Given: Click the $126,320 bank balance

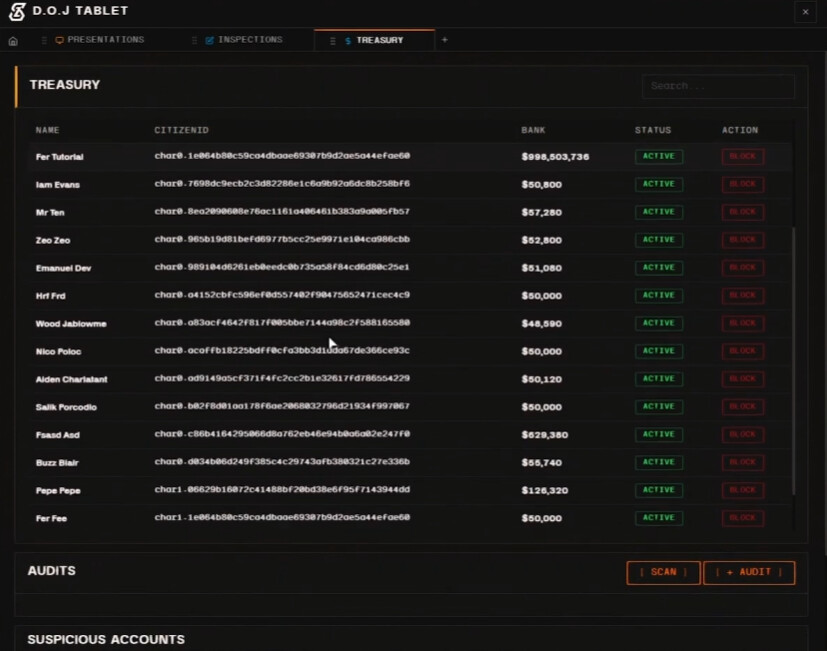Looking at the screenshot, I should click(545, 491).
